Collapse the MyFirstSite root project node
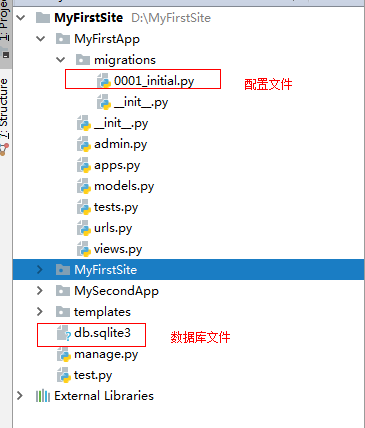Viewport: 365px width, 428px height. pos(21,18)
